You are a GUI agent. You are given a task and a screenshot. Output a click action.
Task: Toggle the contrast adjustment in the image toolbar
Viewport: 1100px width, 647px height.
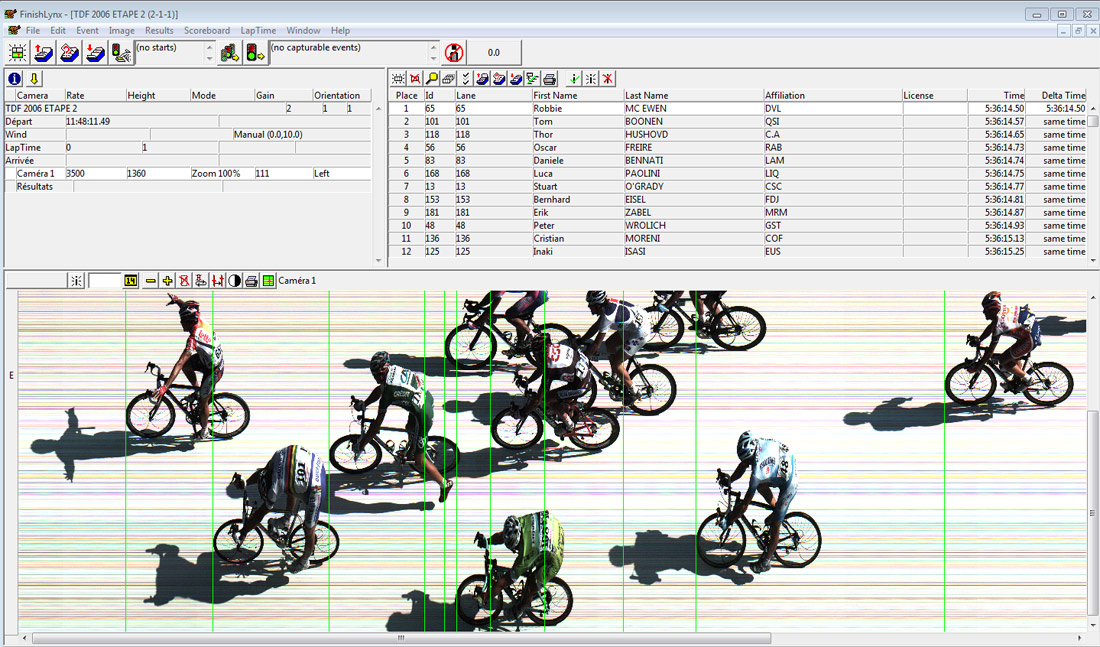[x=234, y=281]
